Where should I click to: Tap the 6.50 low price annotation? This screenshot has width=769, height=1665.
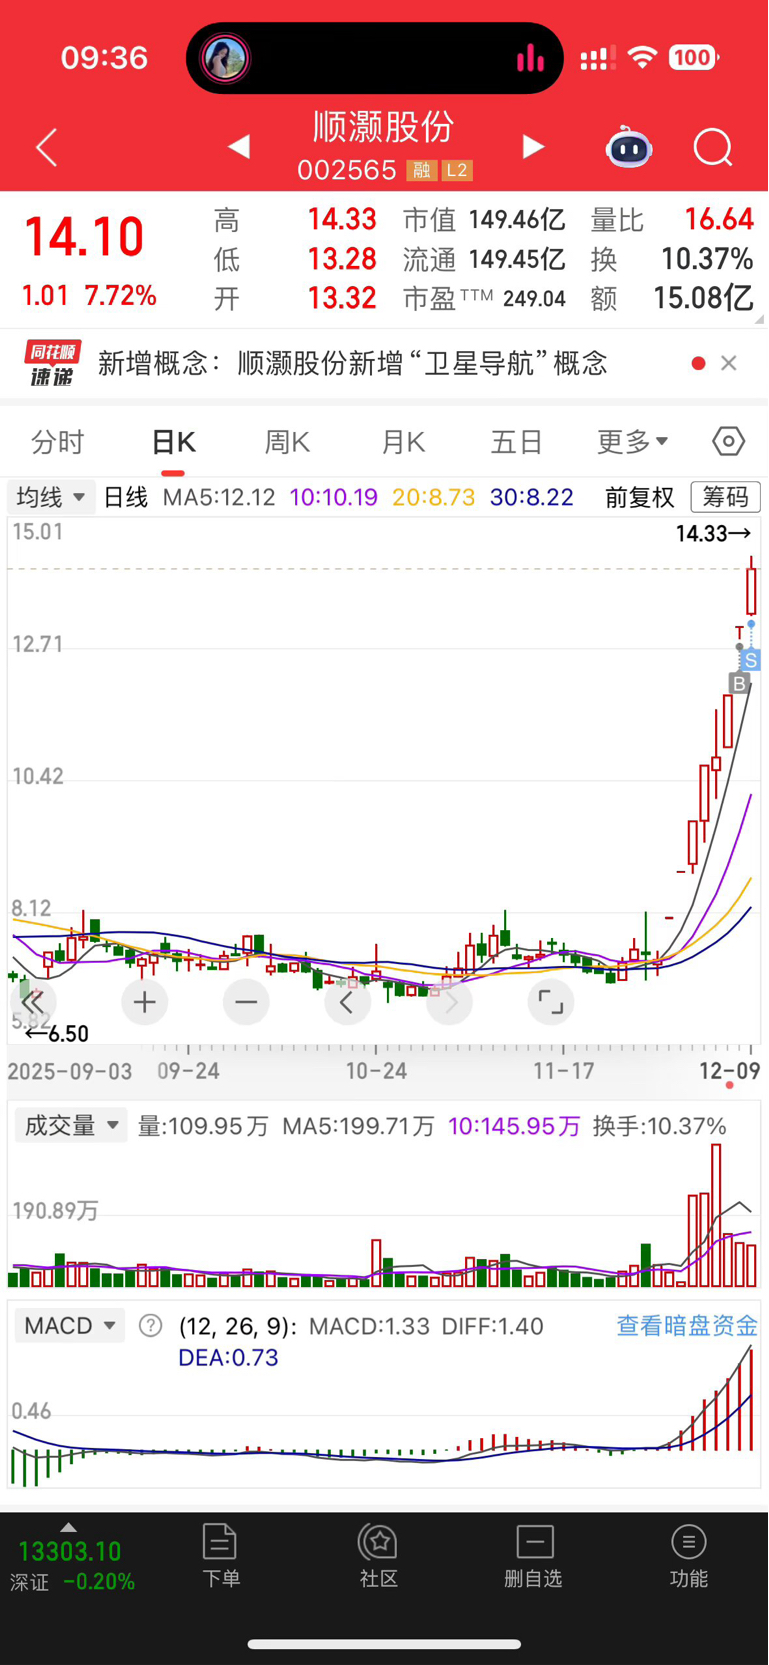pyautogui.click(x=56, y=1034)
